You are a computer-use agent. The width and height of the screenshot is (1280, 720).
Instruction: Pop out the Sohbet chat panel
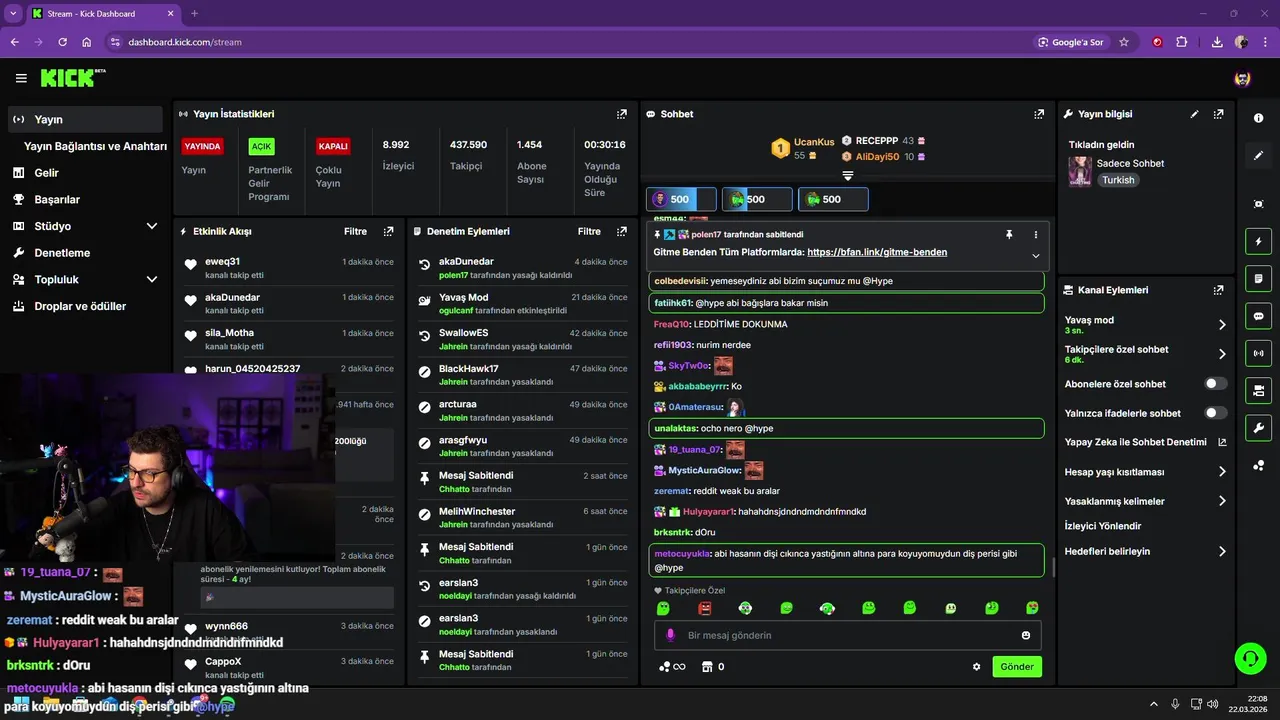tap(1039, 114)
